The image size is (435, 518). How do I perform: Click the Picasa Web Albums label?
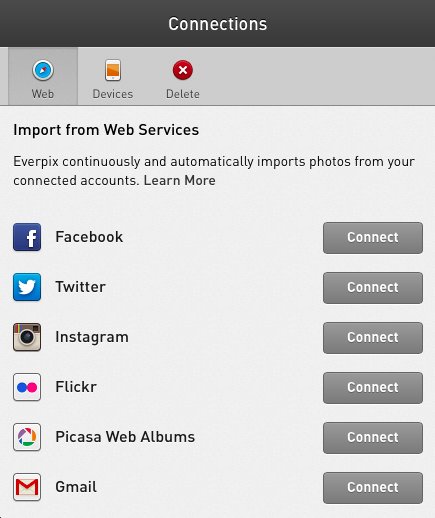tap(125, 437)
